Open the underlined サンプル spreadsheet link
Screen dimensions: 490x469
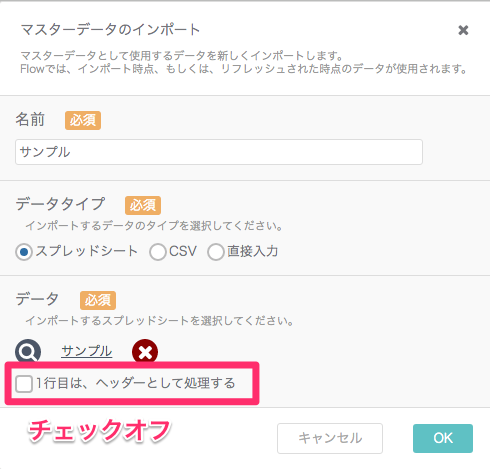click(87, 351)
